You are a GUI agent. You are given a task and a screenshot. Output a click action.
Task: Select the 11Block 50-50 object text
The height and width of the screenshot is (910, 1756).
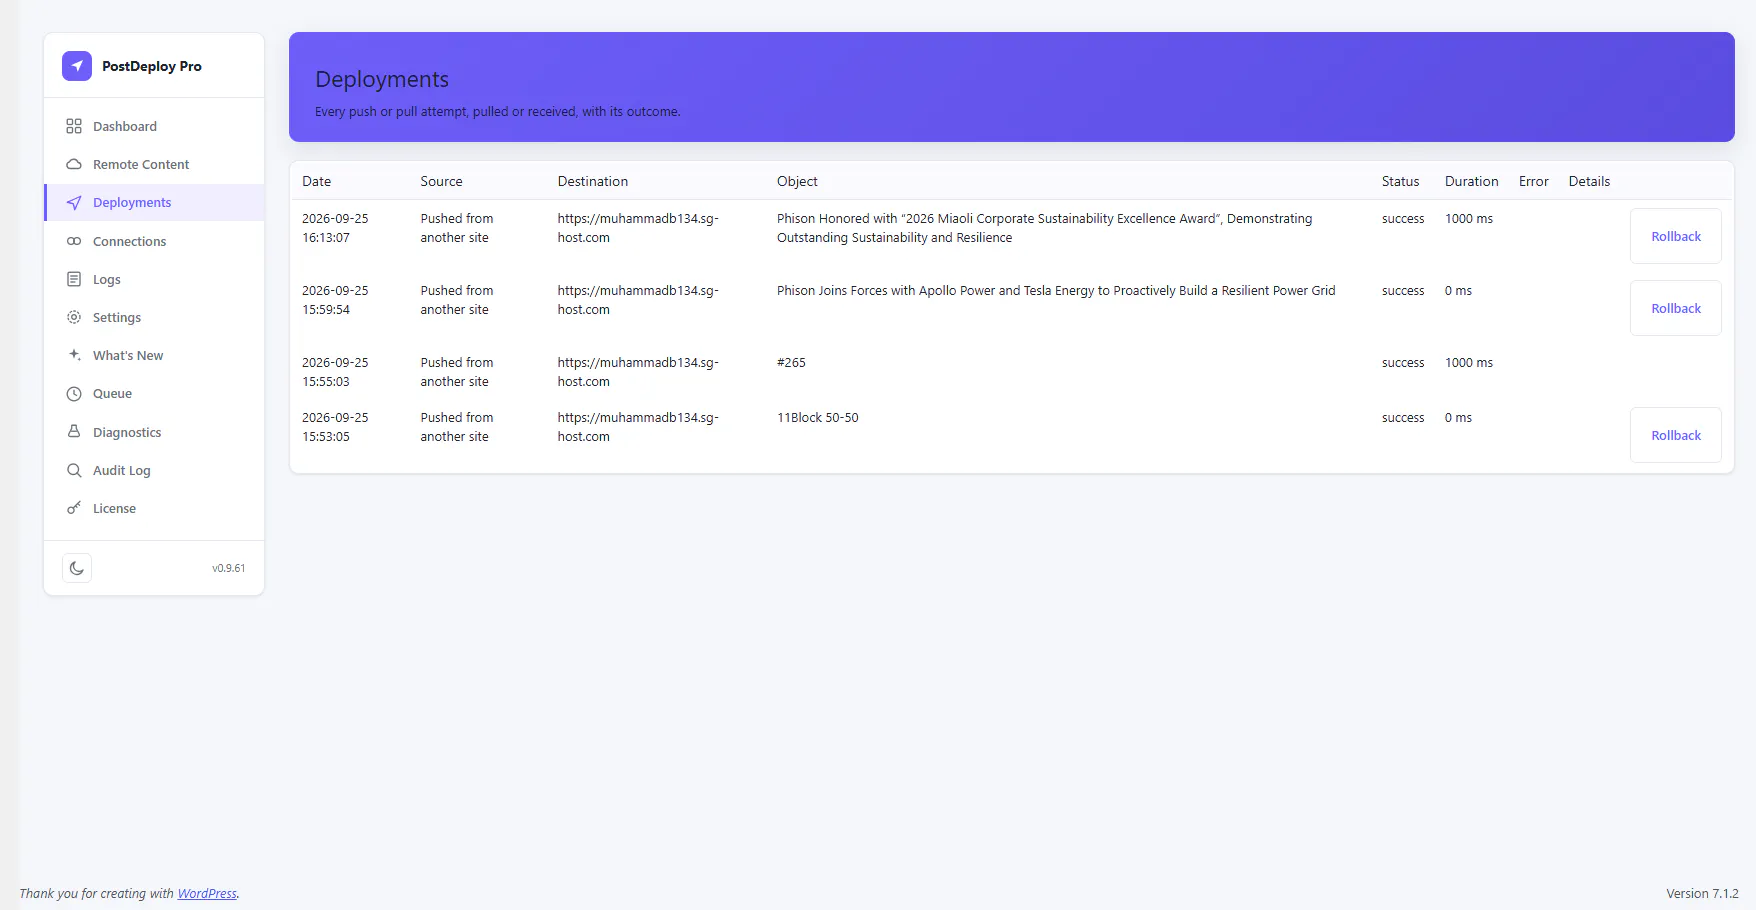[817, 418]
